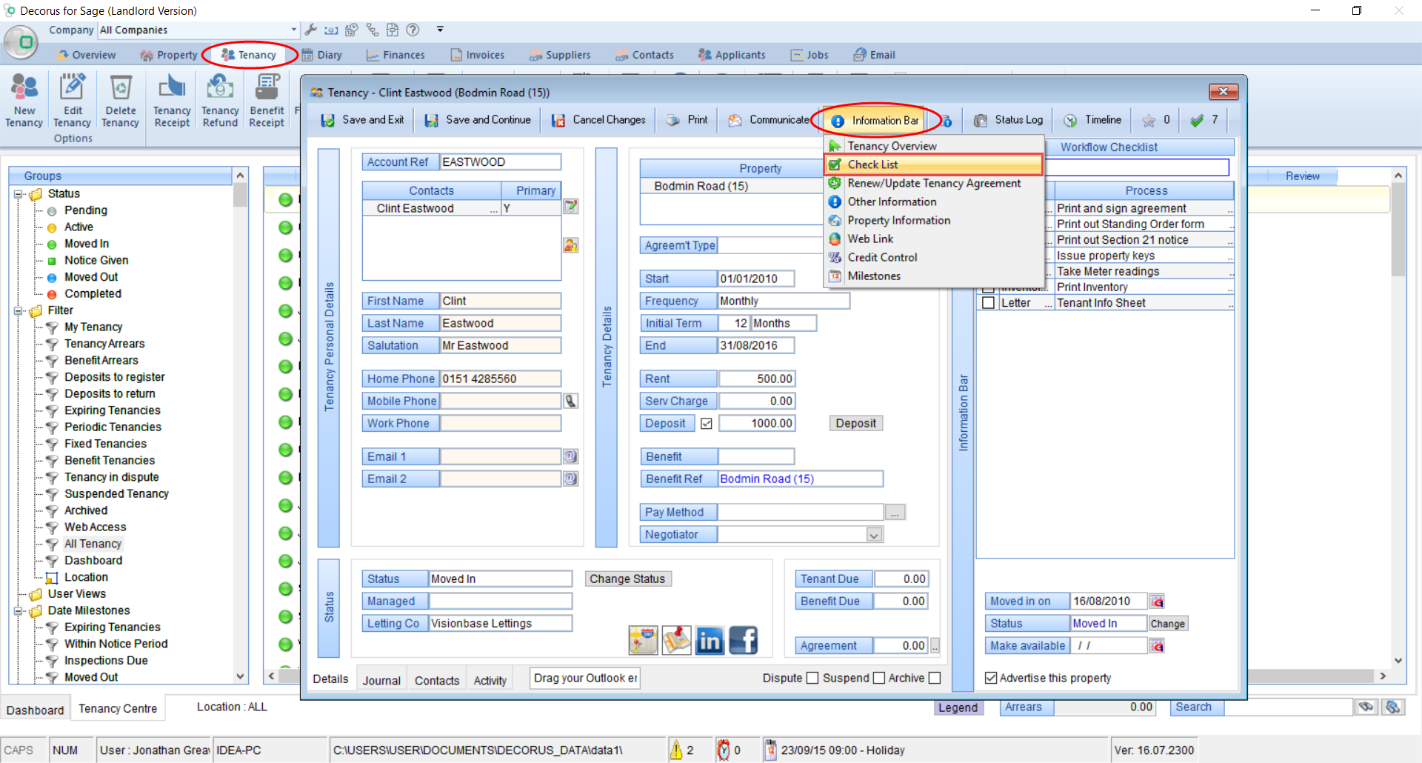Click the round Decorus application orb
Screen dimensions: 1422x763
[20, 44]
